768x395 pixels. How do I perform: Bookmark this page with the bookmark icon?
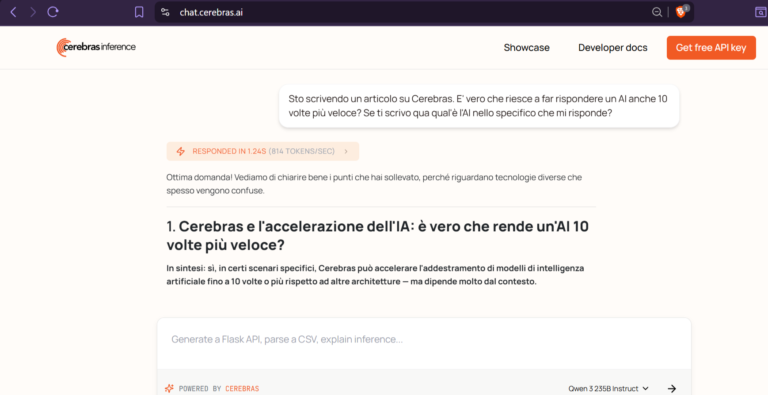(139, 12)
